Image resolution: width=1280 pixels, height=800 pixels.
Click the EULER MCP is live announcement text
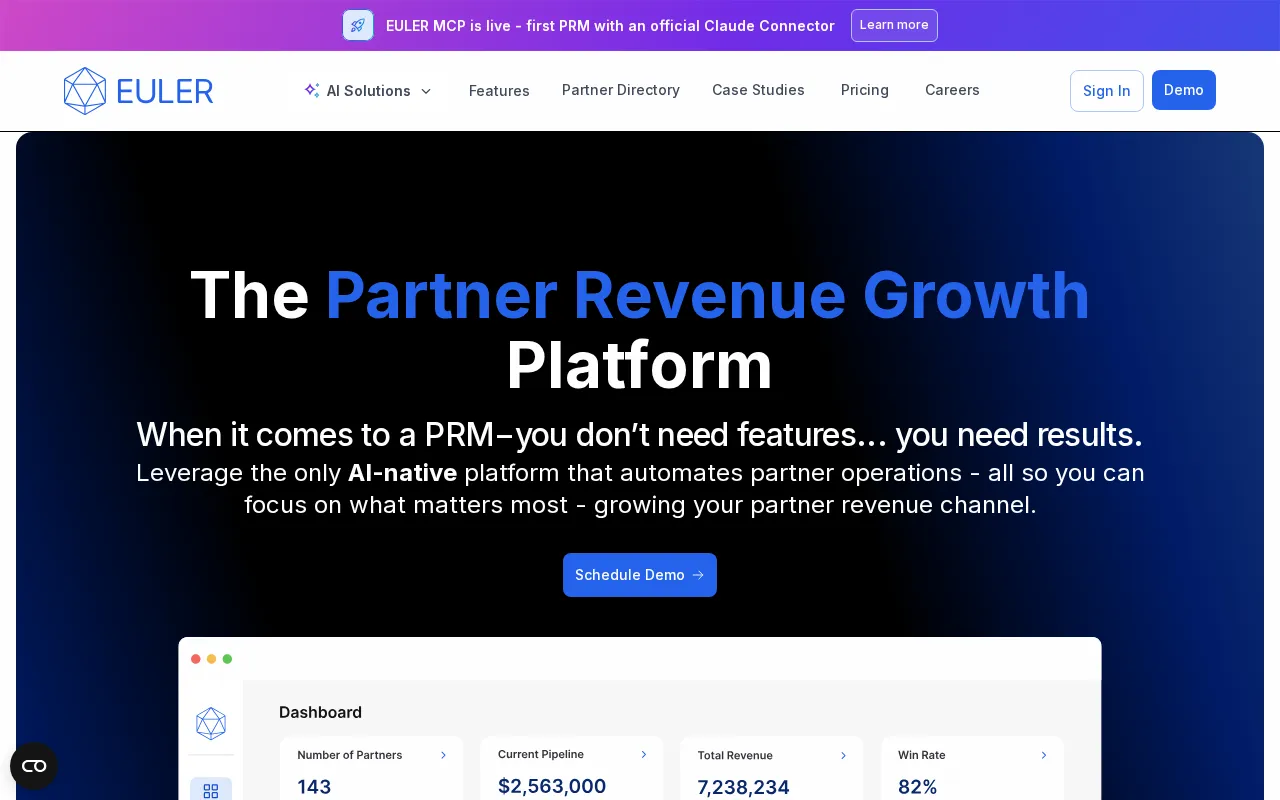610,26
